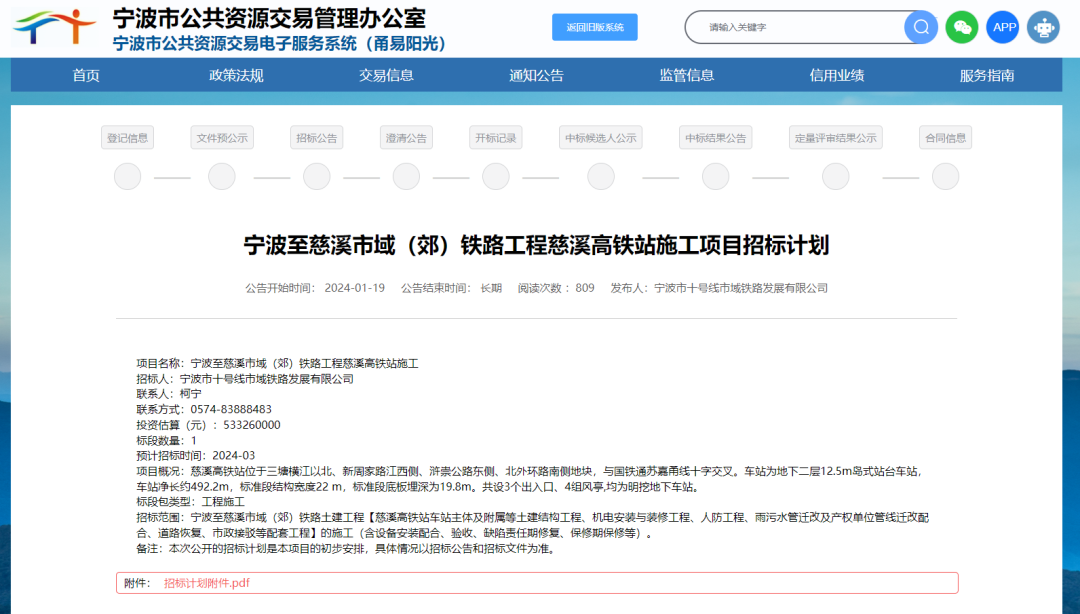Viewport: 1080px width, 614px height.
Task: Switch to 中标候选人公示 stage tab
Action: tap(600, 138)
